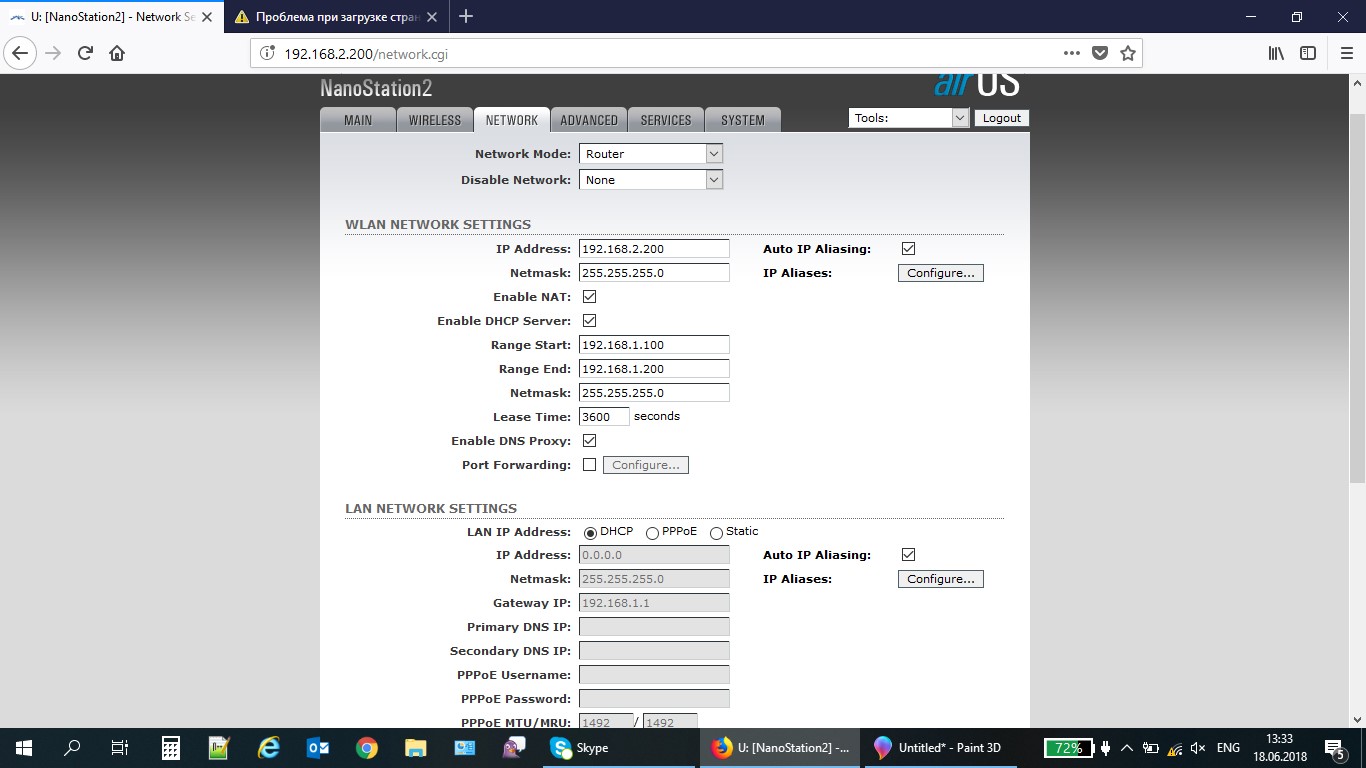
Task: Open the Tools dropdown
Action: click(909, 118)
